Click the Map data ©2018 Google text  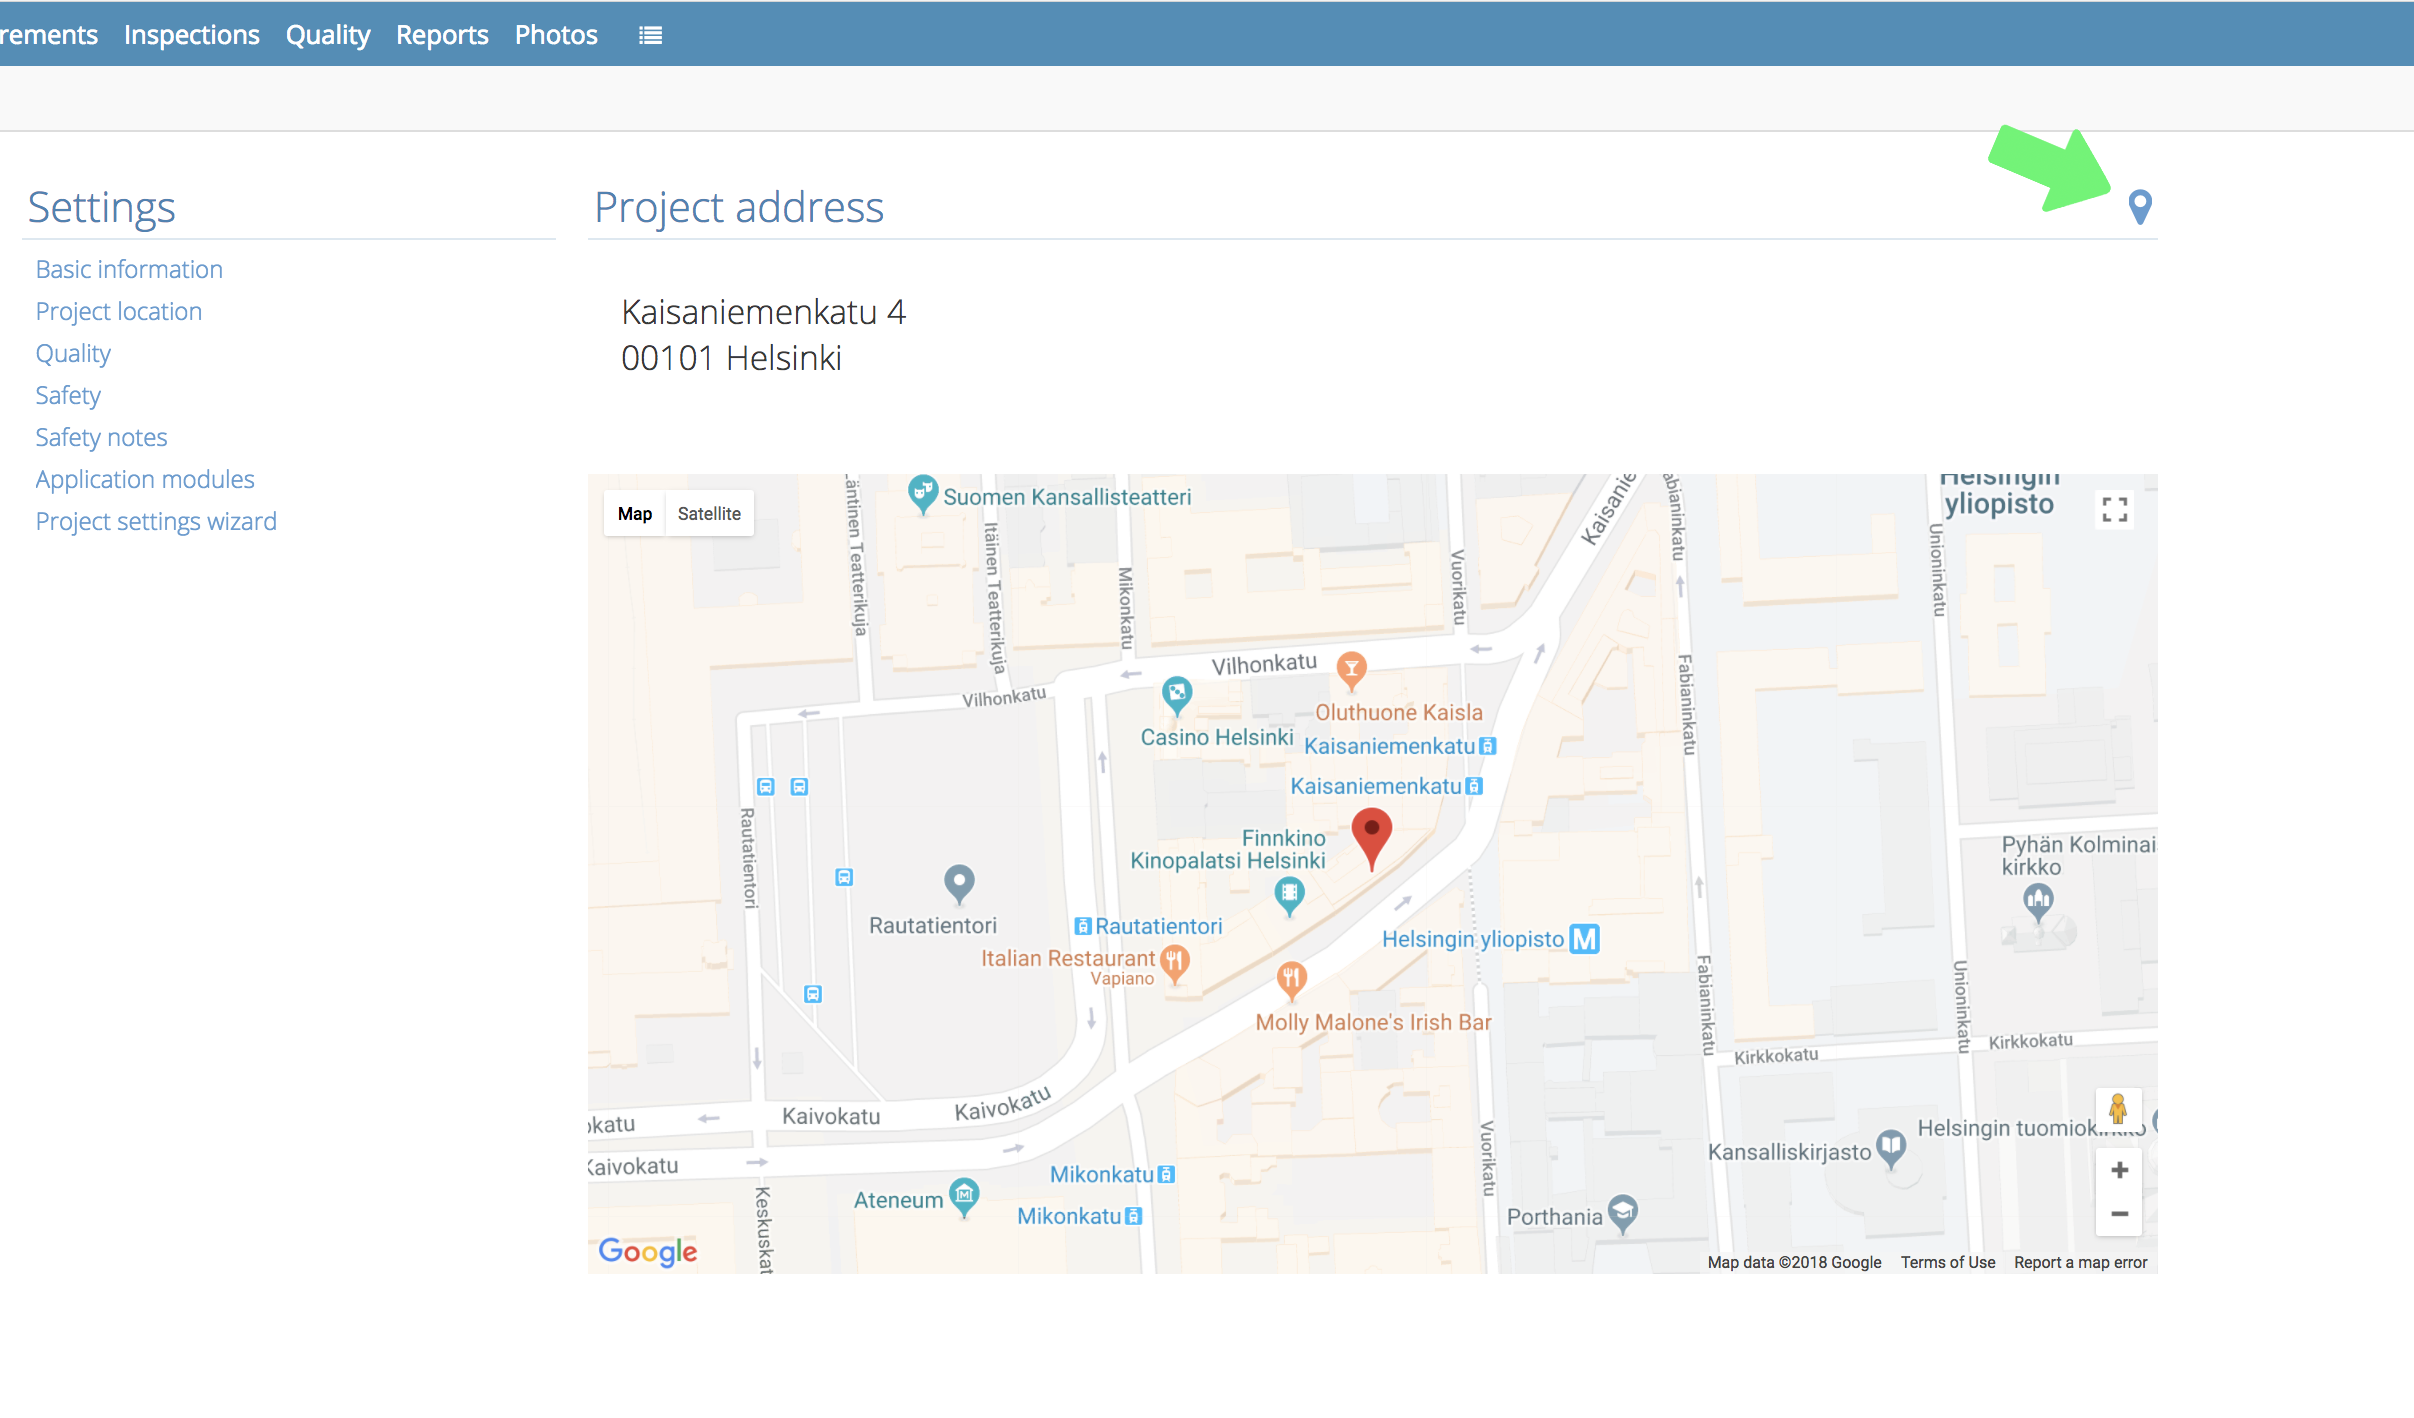pos(1794,1262)
